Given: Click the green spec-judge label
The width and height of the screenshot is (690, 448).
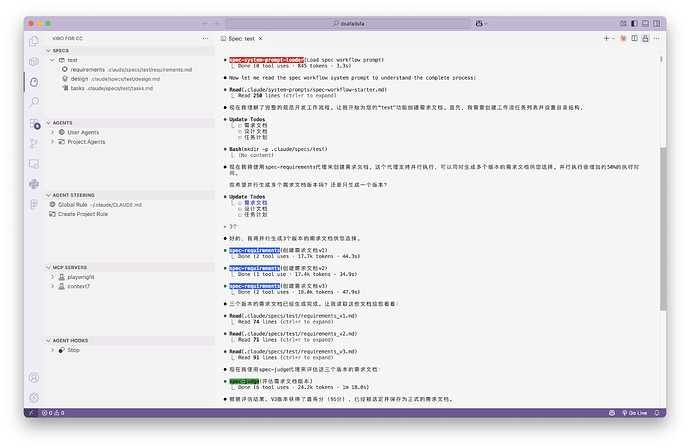Looking at the screenshot, I should (244, 381).
